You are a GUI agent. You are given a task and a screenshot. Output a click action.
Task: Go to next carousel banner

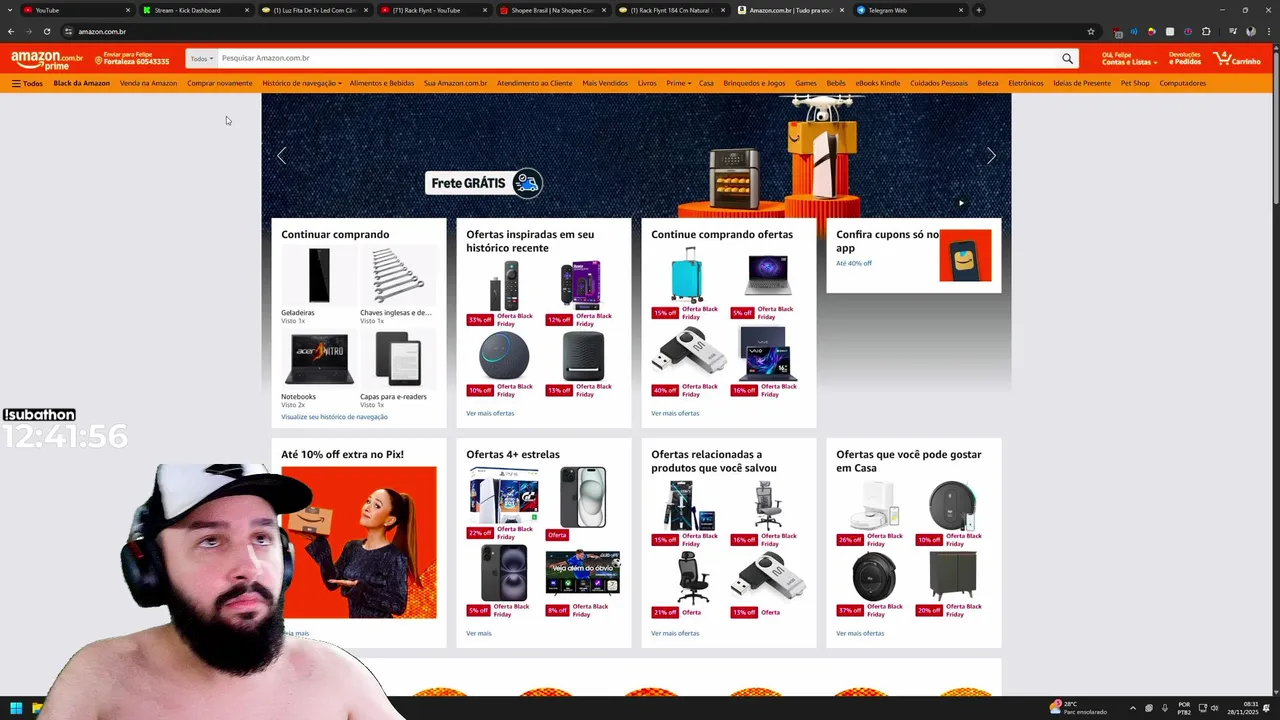point(991,155)
